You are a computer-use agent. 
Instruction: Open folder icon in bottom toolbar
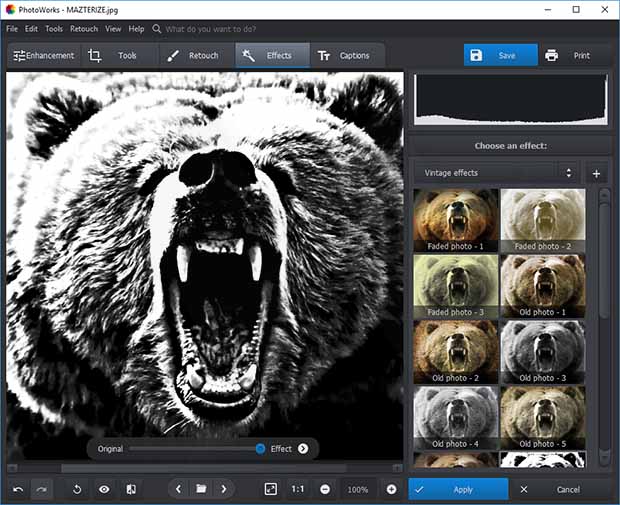coord(201,489)
